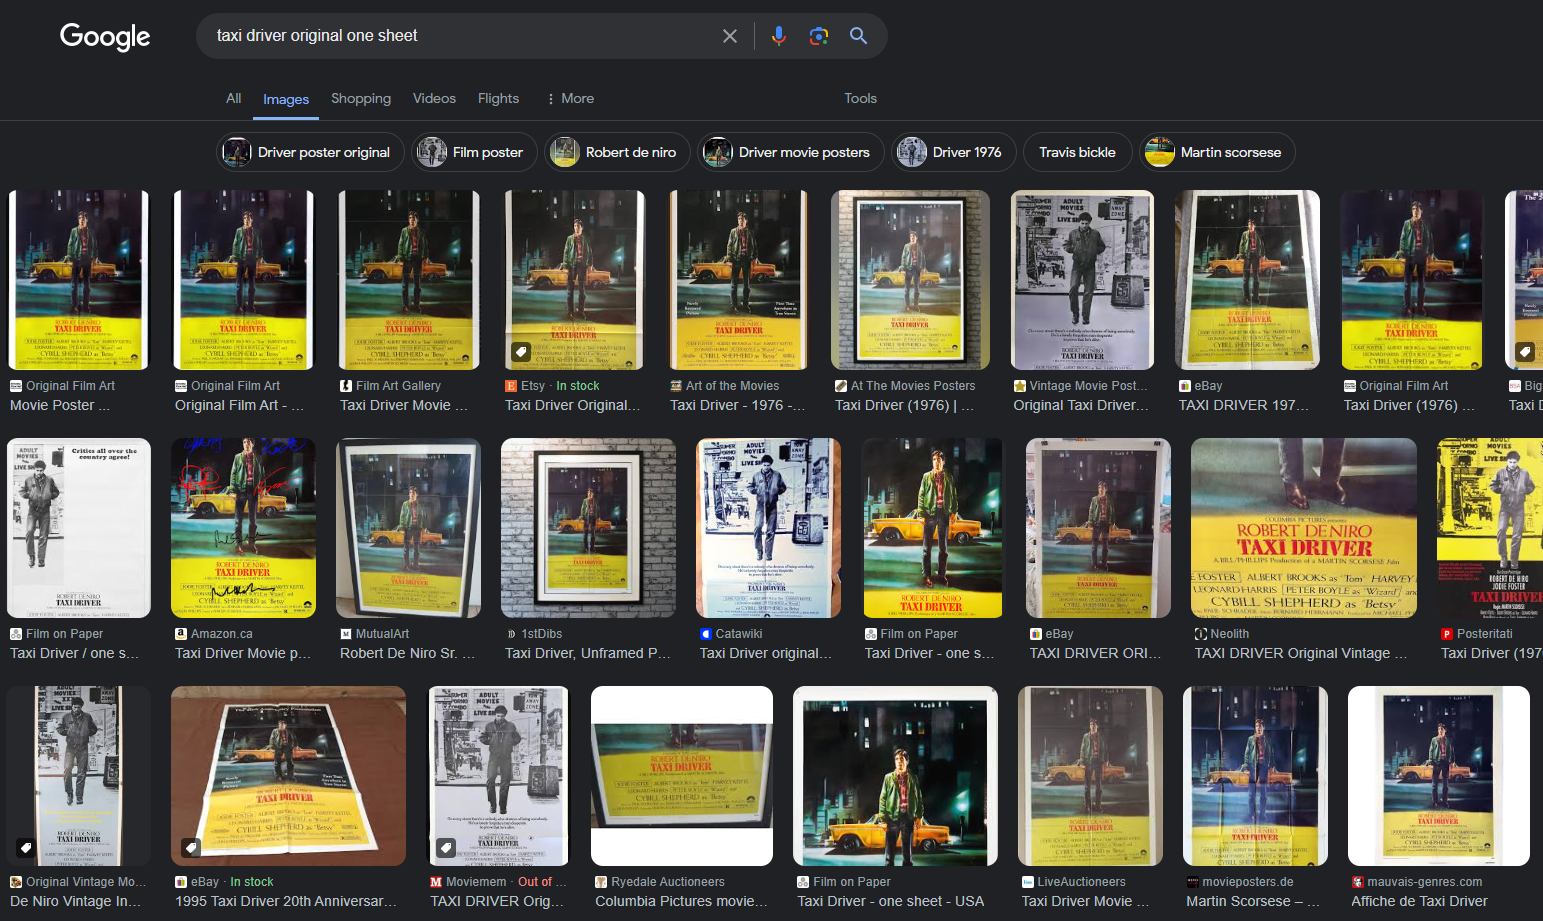Open the Film Art Gallery poster thumbnail
Screen dimensions: 1543x921
[409, 280]
